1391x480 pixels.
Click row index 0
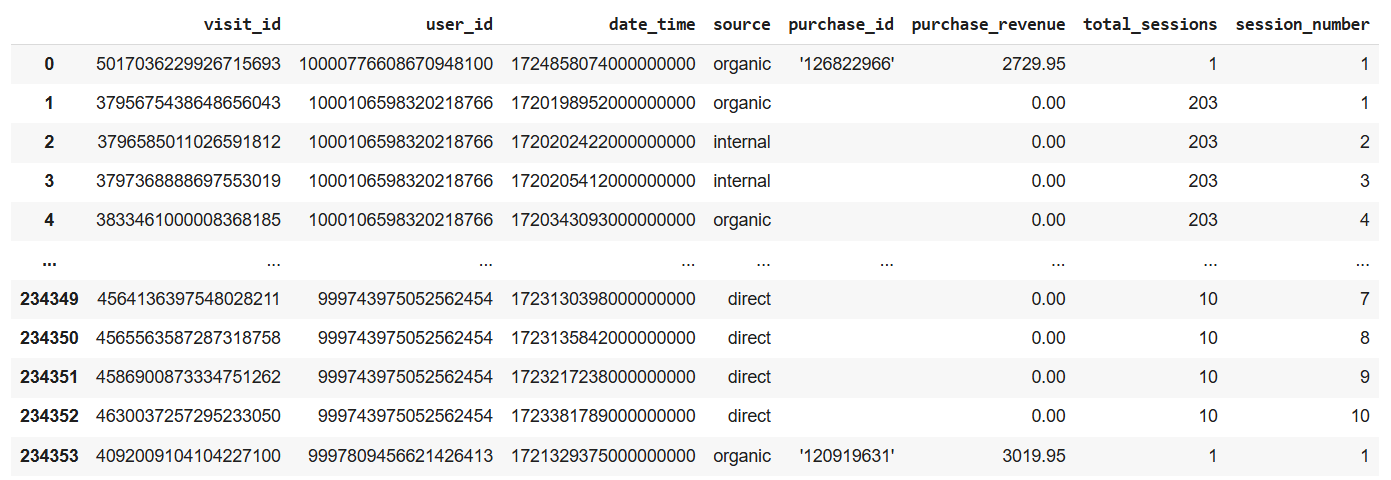pyautogui.click(x=49, y=64)
